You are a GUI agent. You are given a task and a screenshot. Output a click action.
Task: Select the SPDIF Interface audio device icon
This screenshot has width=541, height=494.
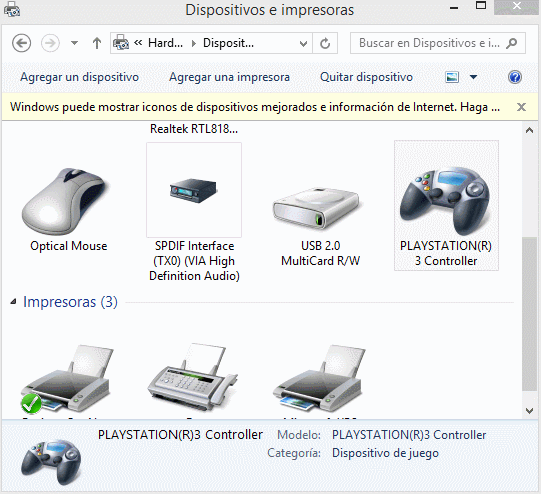coord(194,190)
